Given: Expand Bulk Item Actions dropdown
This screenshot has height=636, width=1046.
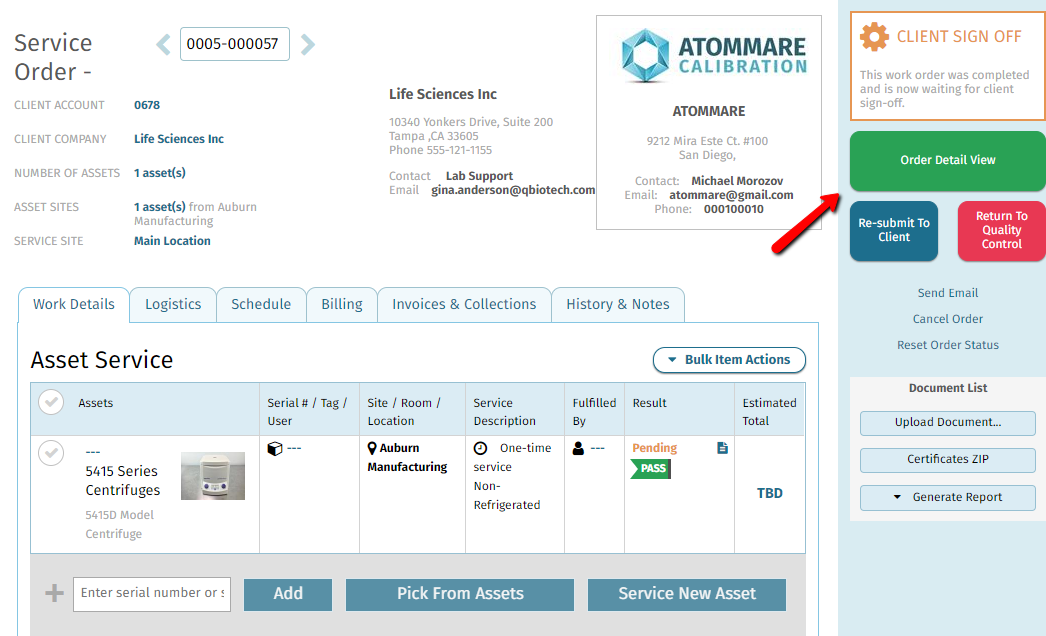Looking at the screenshot, I should pyautogui.click(x=729, y=360).
